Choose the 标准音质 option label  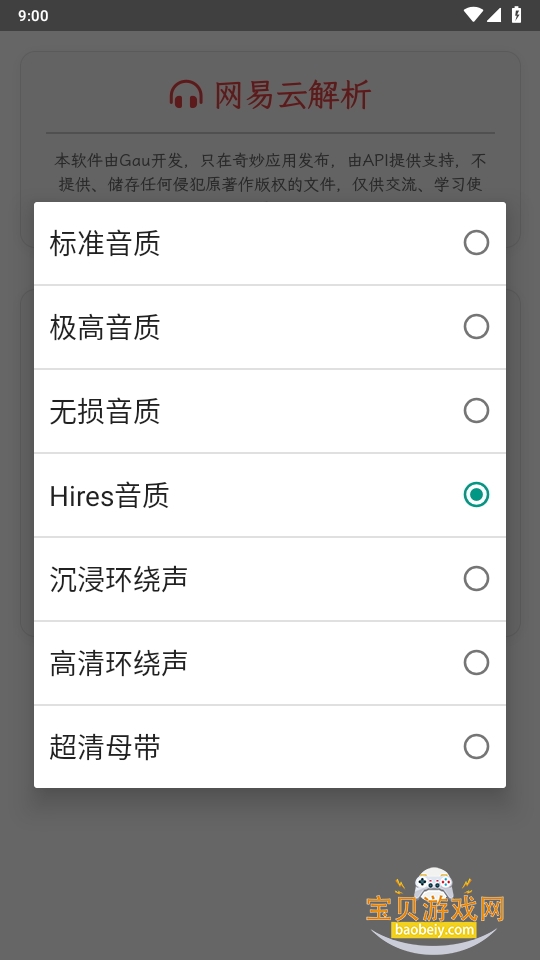click(x=105, y=243)
